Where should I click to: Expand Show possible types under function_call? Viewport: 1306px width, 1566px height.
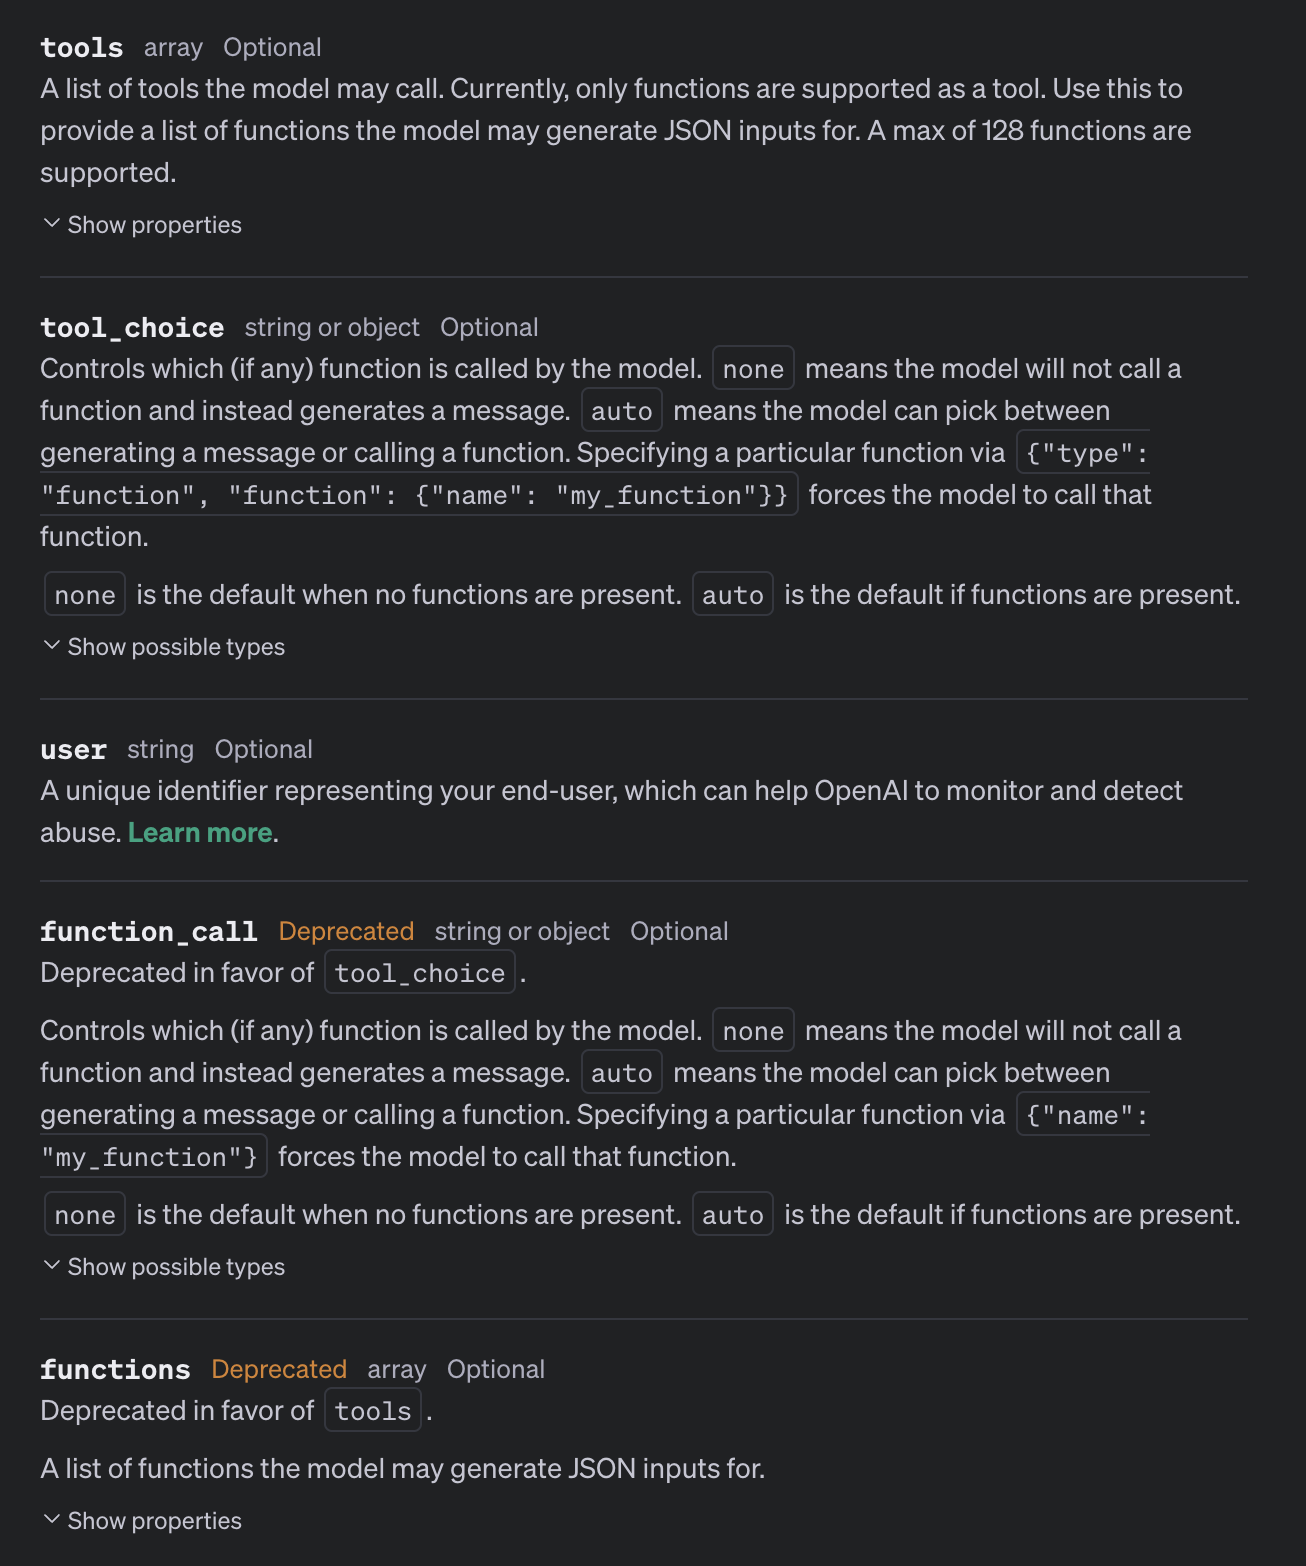tap(164, 1267)
